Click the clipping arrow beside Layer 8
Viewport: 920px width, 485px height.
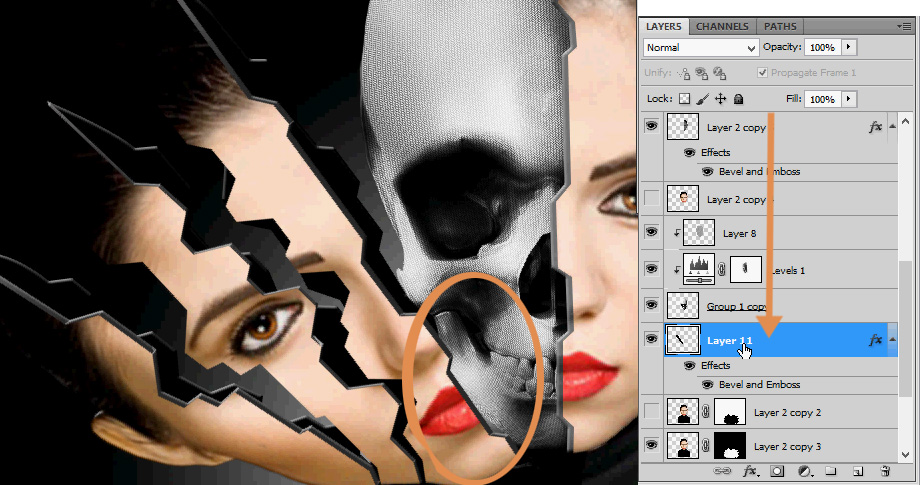click(x=677, y=233)
